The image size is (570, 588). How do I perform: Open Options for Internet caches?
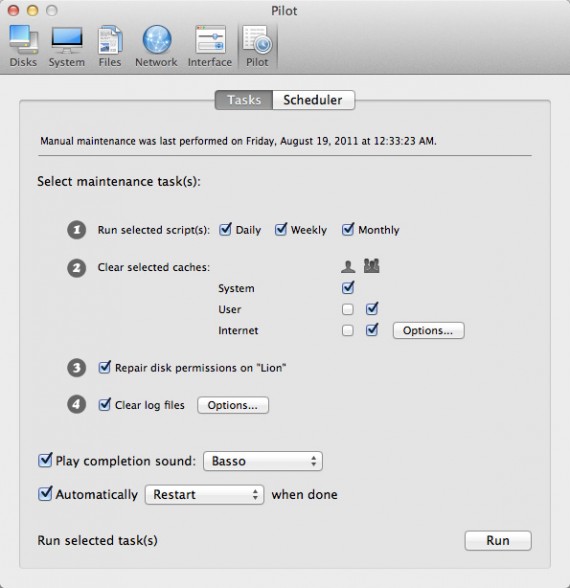tap(428, 330)
